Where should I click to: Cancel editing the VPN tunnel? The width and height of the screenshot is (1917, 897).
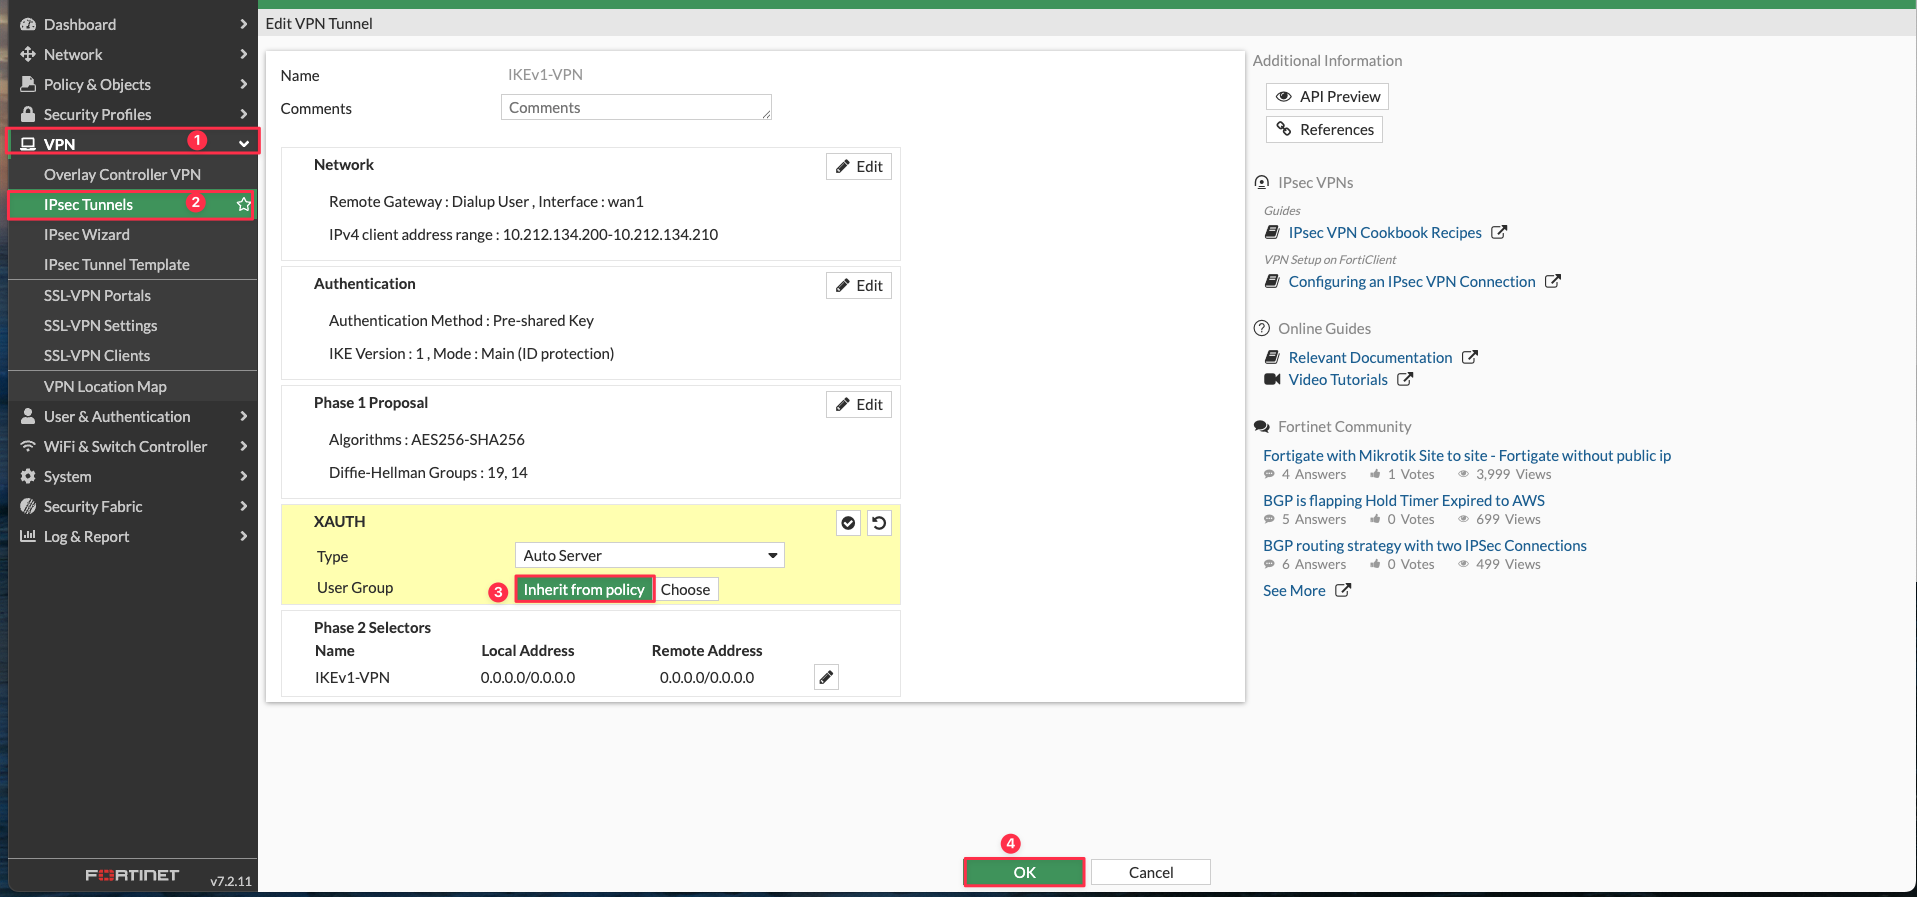[x=1151, y=872]
